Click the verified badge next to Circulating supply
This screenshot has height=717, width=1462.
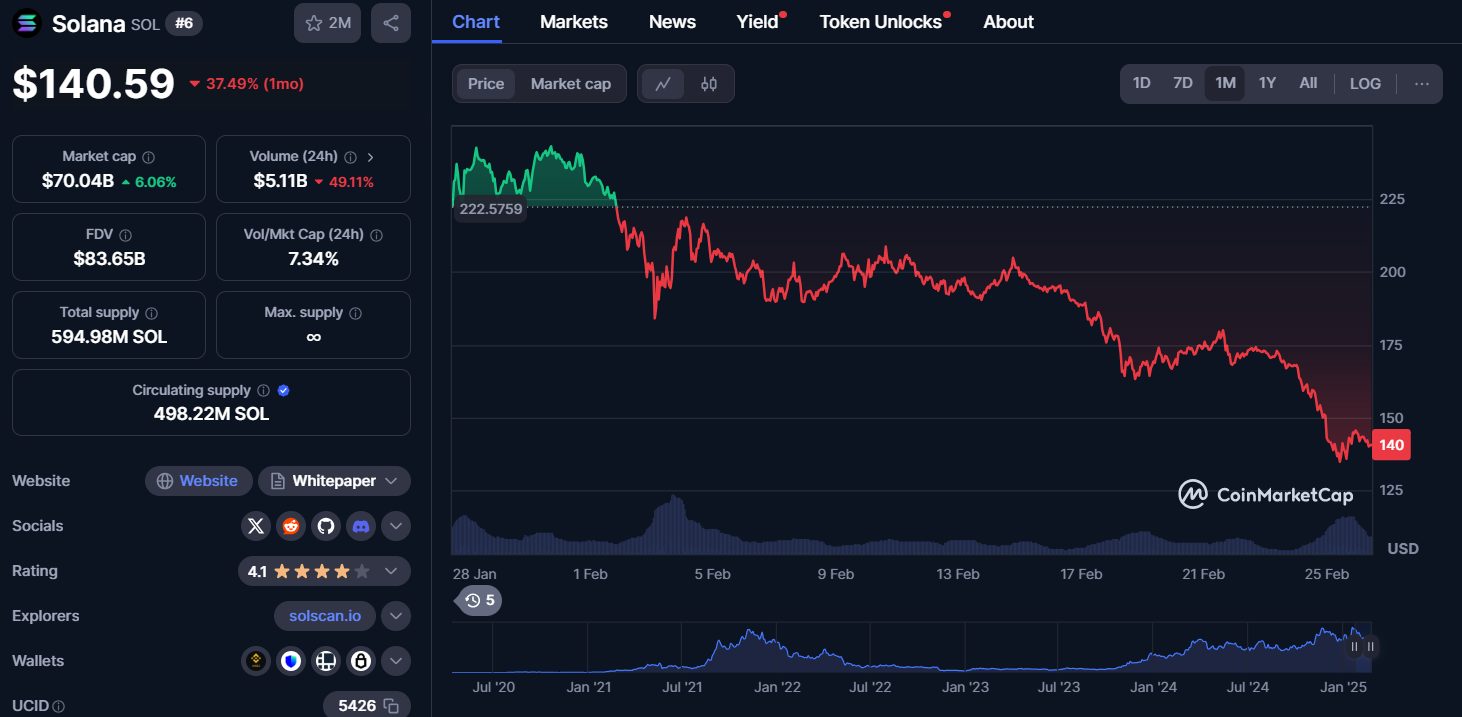tap(283, 391)
